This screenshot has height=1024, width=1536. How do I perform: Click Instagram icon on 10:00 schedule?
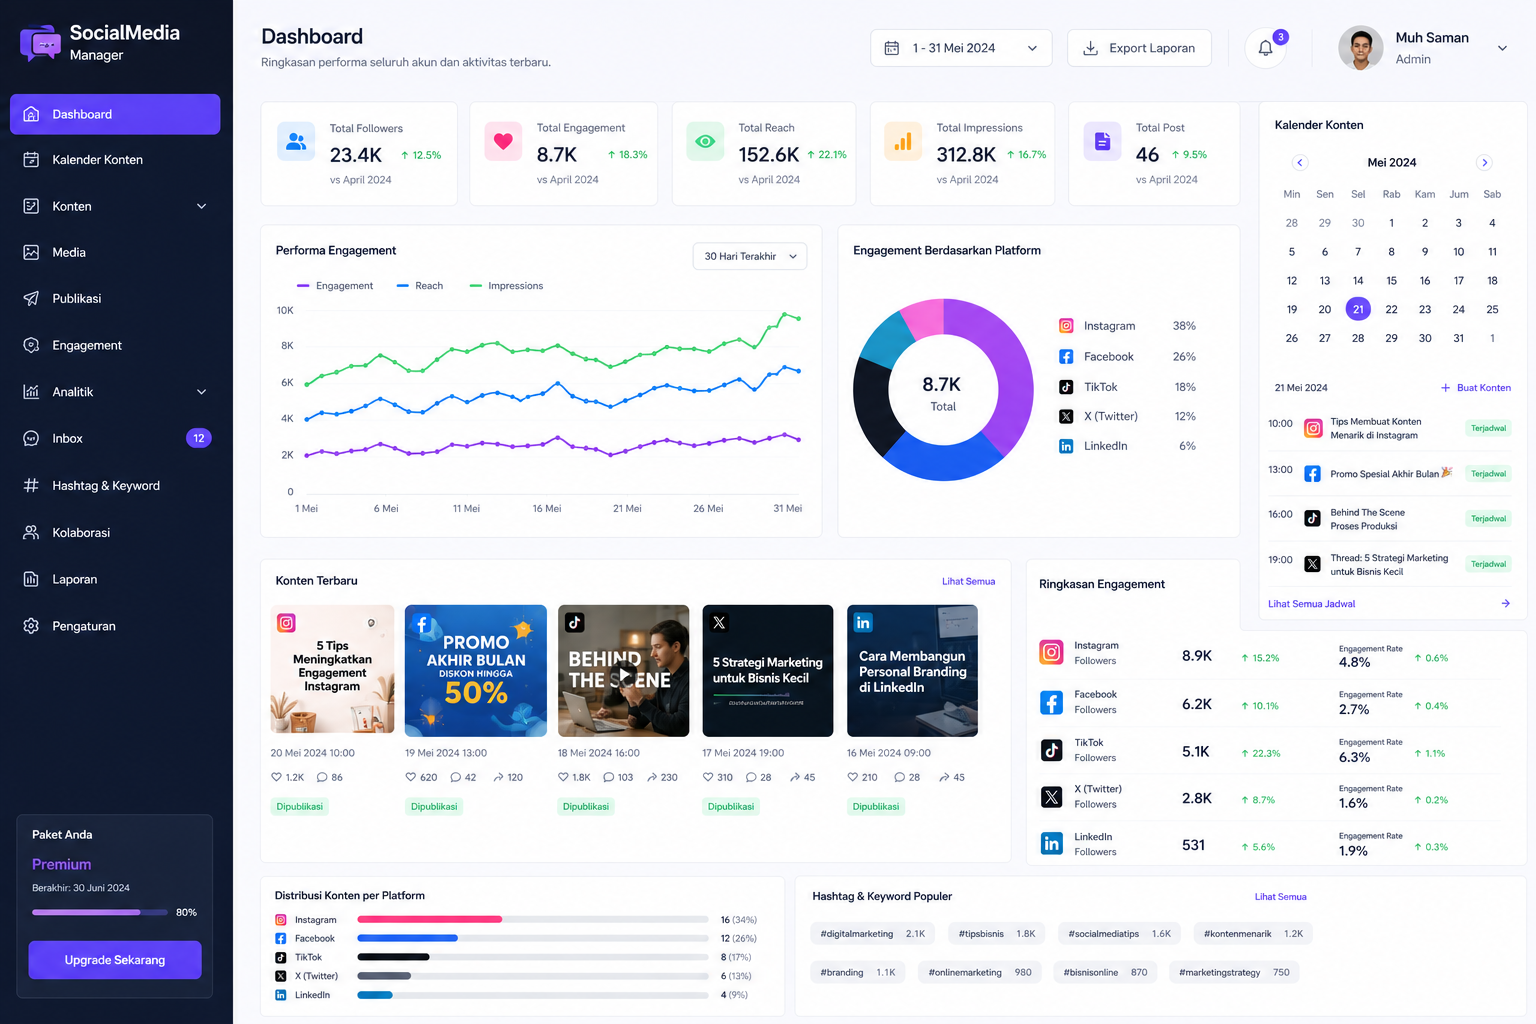[x=1313, y=429]
